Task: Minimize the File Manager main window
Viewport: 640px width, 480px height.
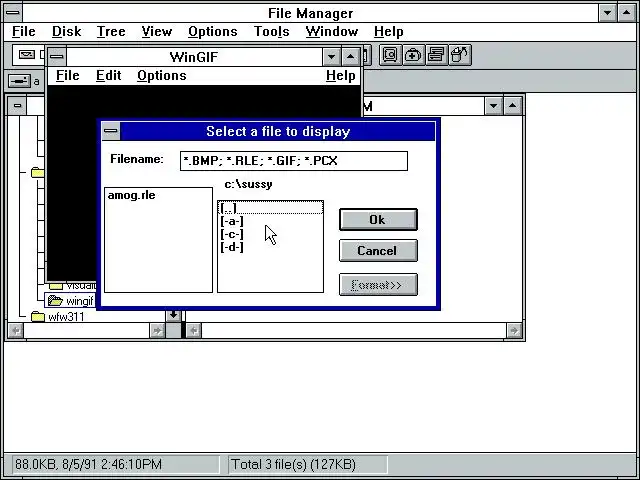Action: tap(607, 13)
